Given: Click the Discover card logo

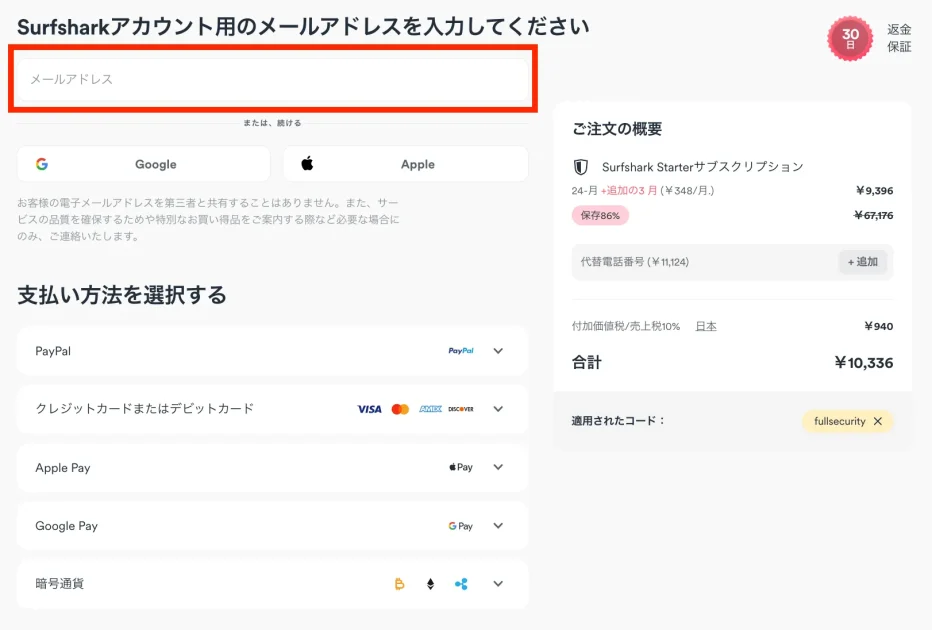Looking at the screenshot, I should point(461,409).
